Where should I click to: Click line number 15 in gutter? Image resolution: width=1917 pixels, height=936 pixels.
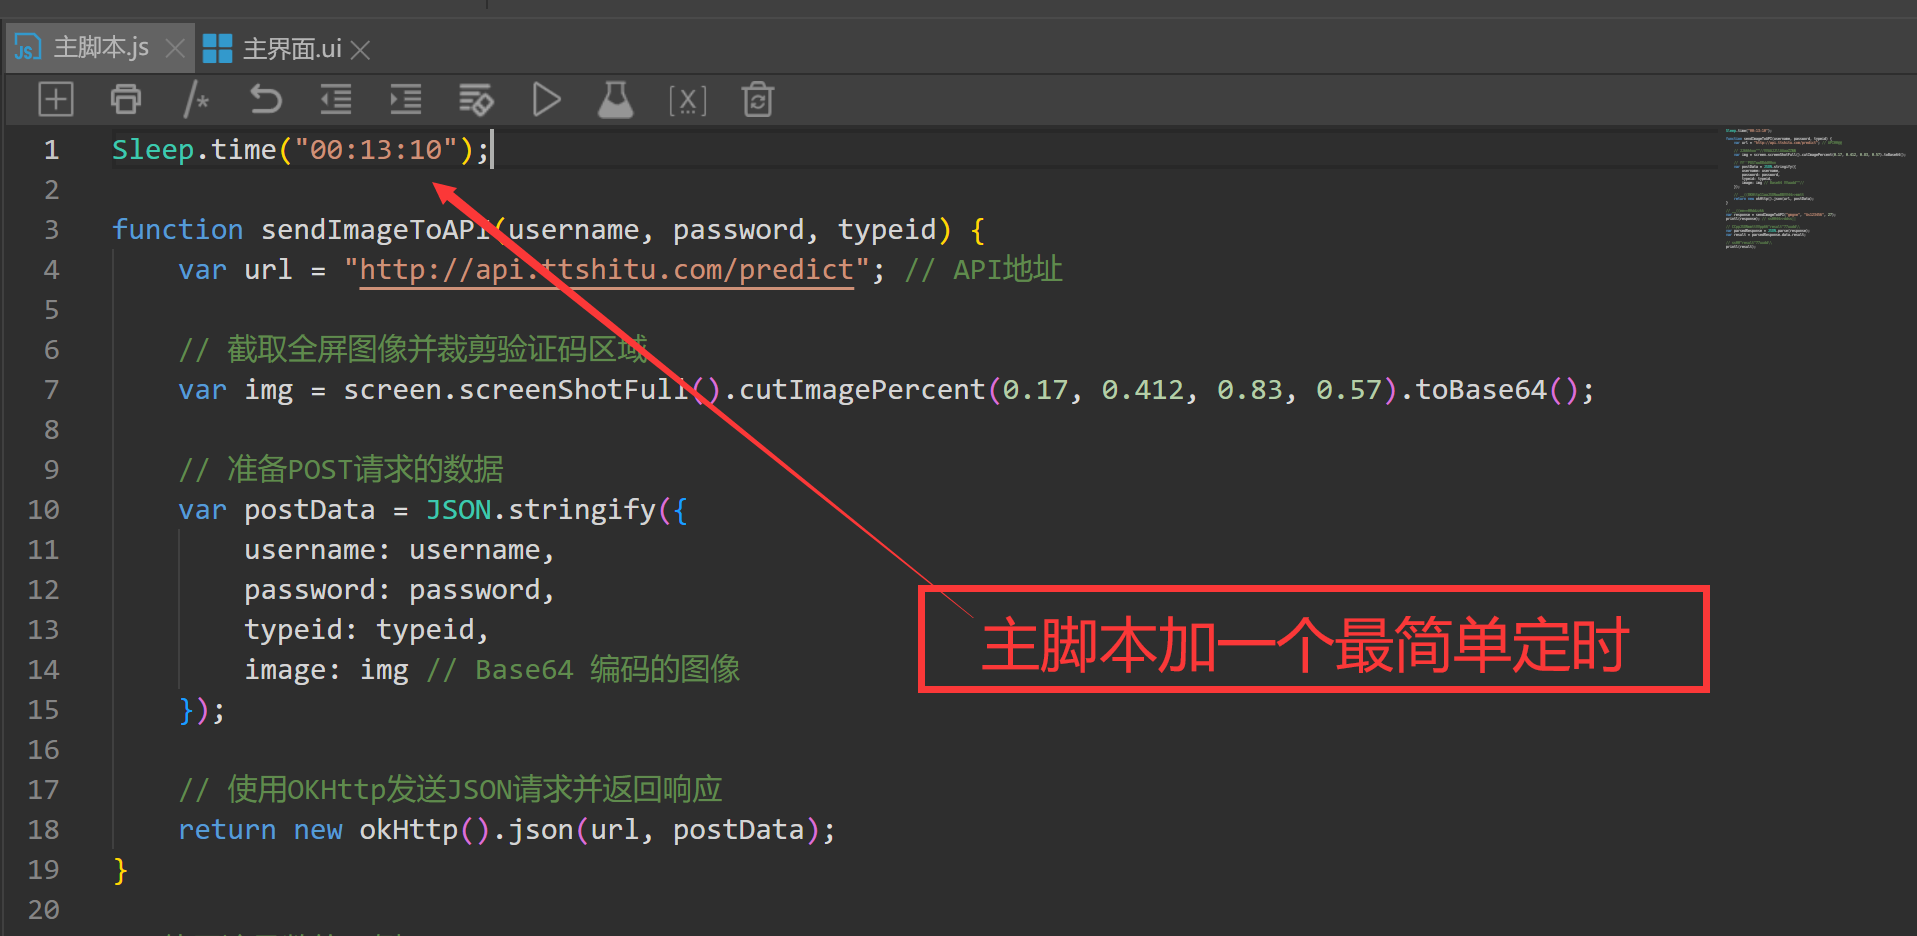[44, 710]
